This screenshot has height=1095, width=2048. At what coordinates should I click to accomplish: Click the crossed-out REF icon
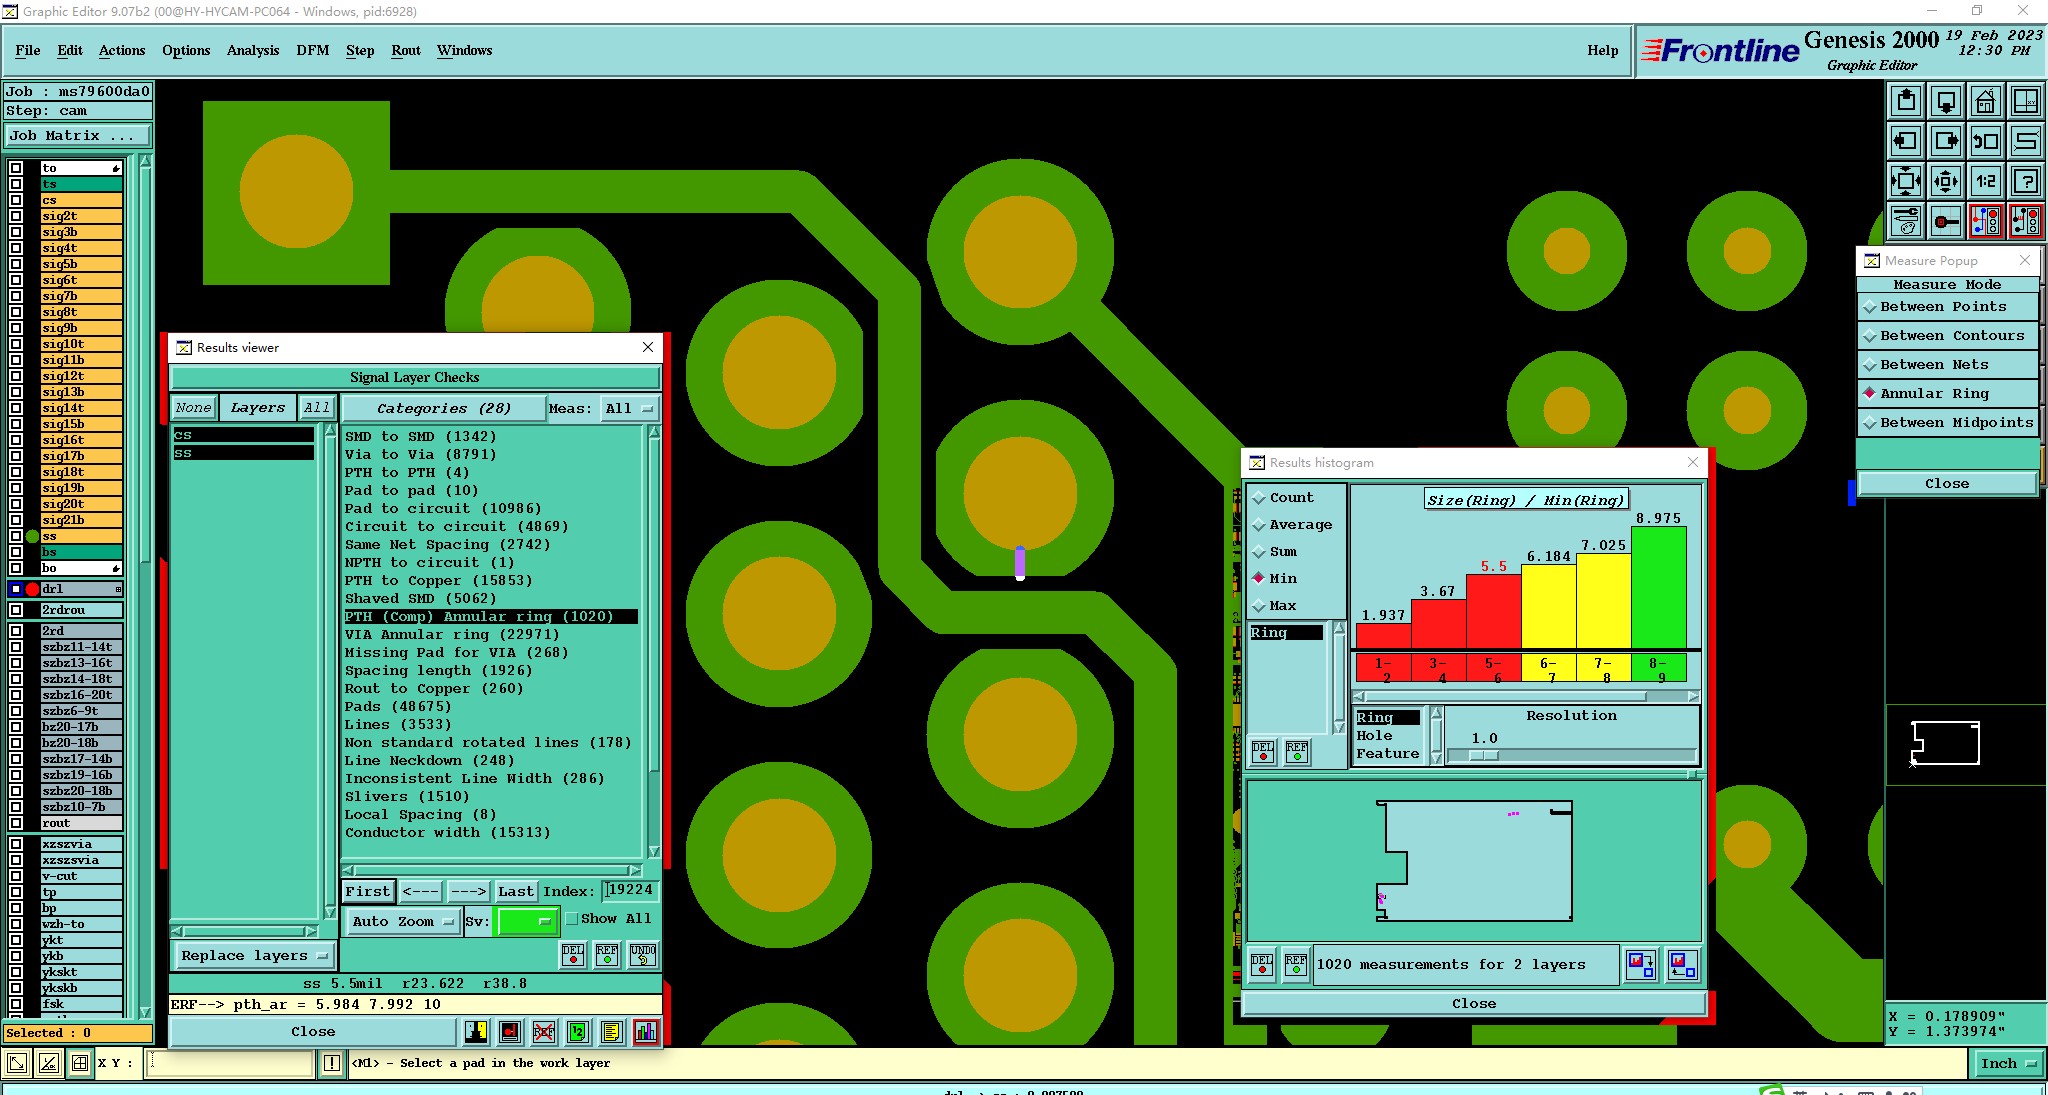(544, 1032)
